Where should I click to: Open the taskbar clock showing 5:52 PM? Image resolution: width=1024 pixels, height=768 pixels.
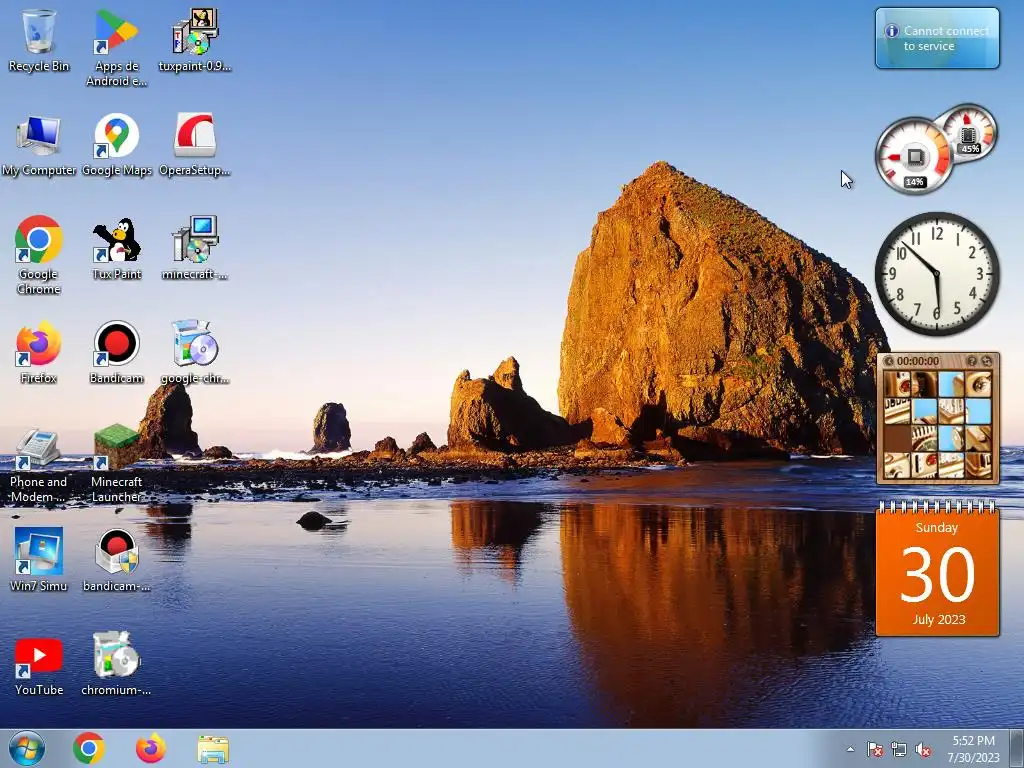pos(973,749)
